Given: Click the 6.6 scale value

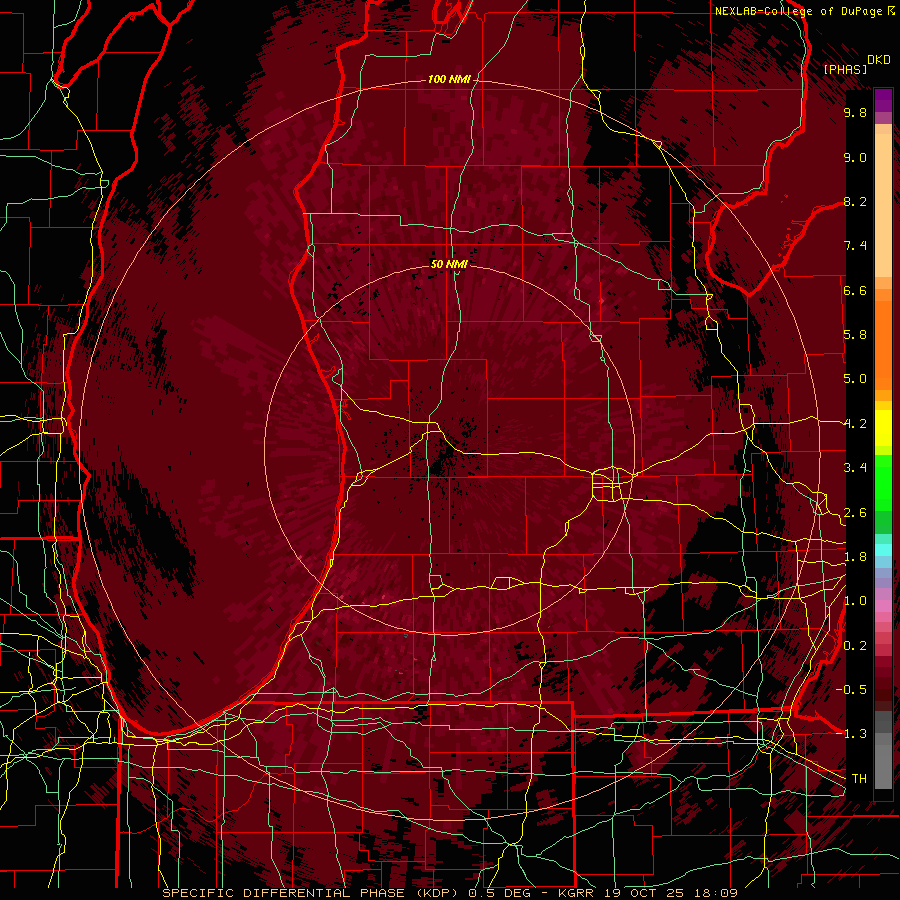Looking at the screenshot, I should click(x=855, y=290).
